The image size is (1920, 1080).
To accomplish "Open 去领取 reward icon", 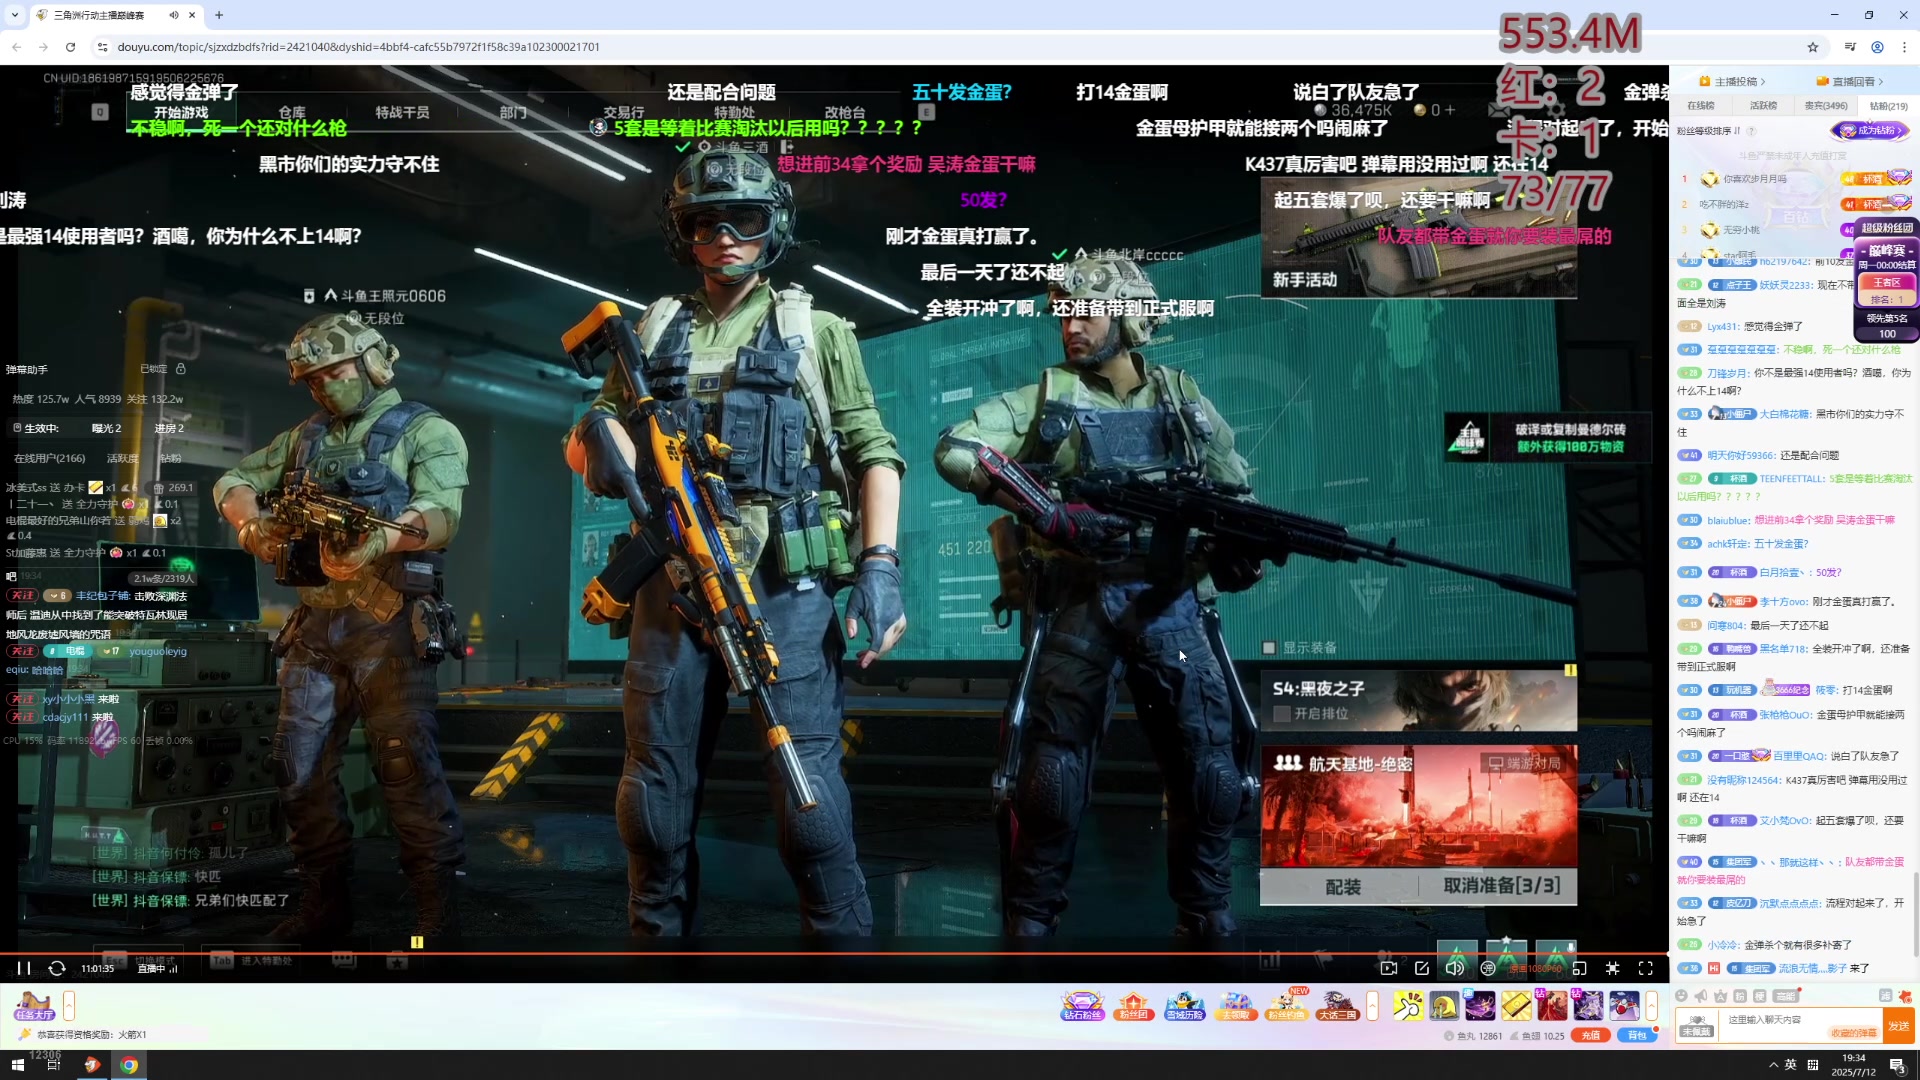I will tap(1236, 1006).
